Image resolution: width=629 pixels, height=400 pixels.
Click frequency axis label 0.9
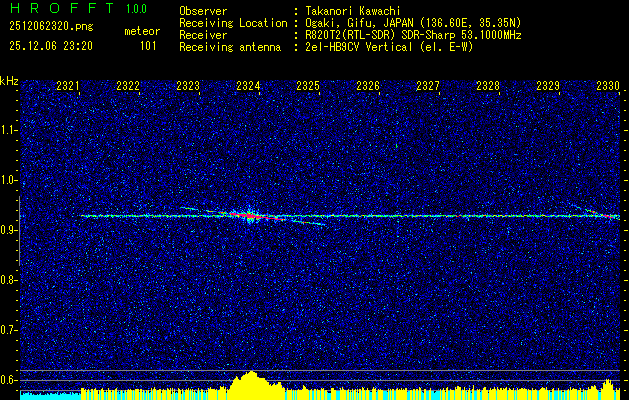(x=9, y=230)
